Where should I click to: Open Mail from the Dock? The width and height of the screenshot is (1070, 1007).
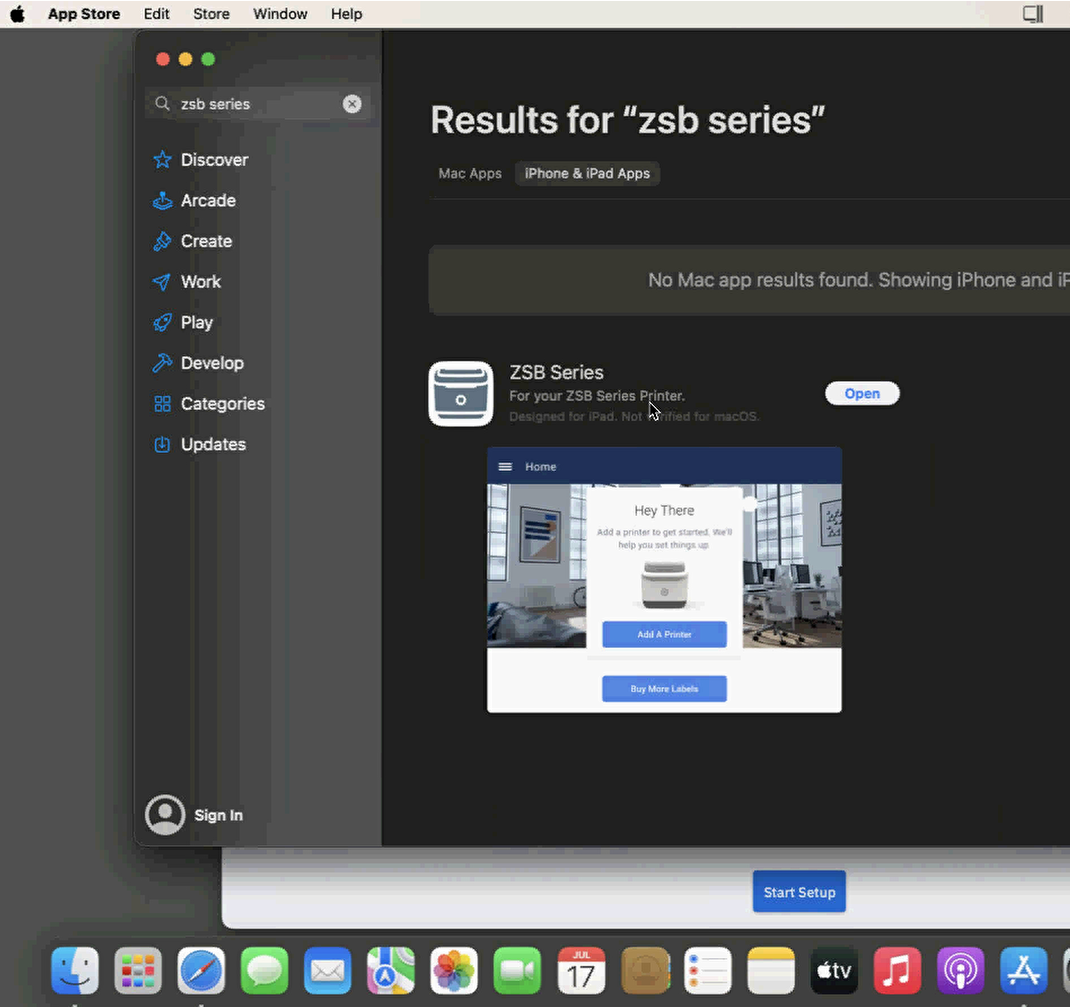(328, 970)
